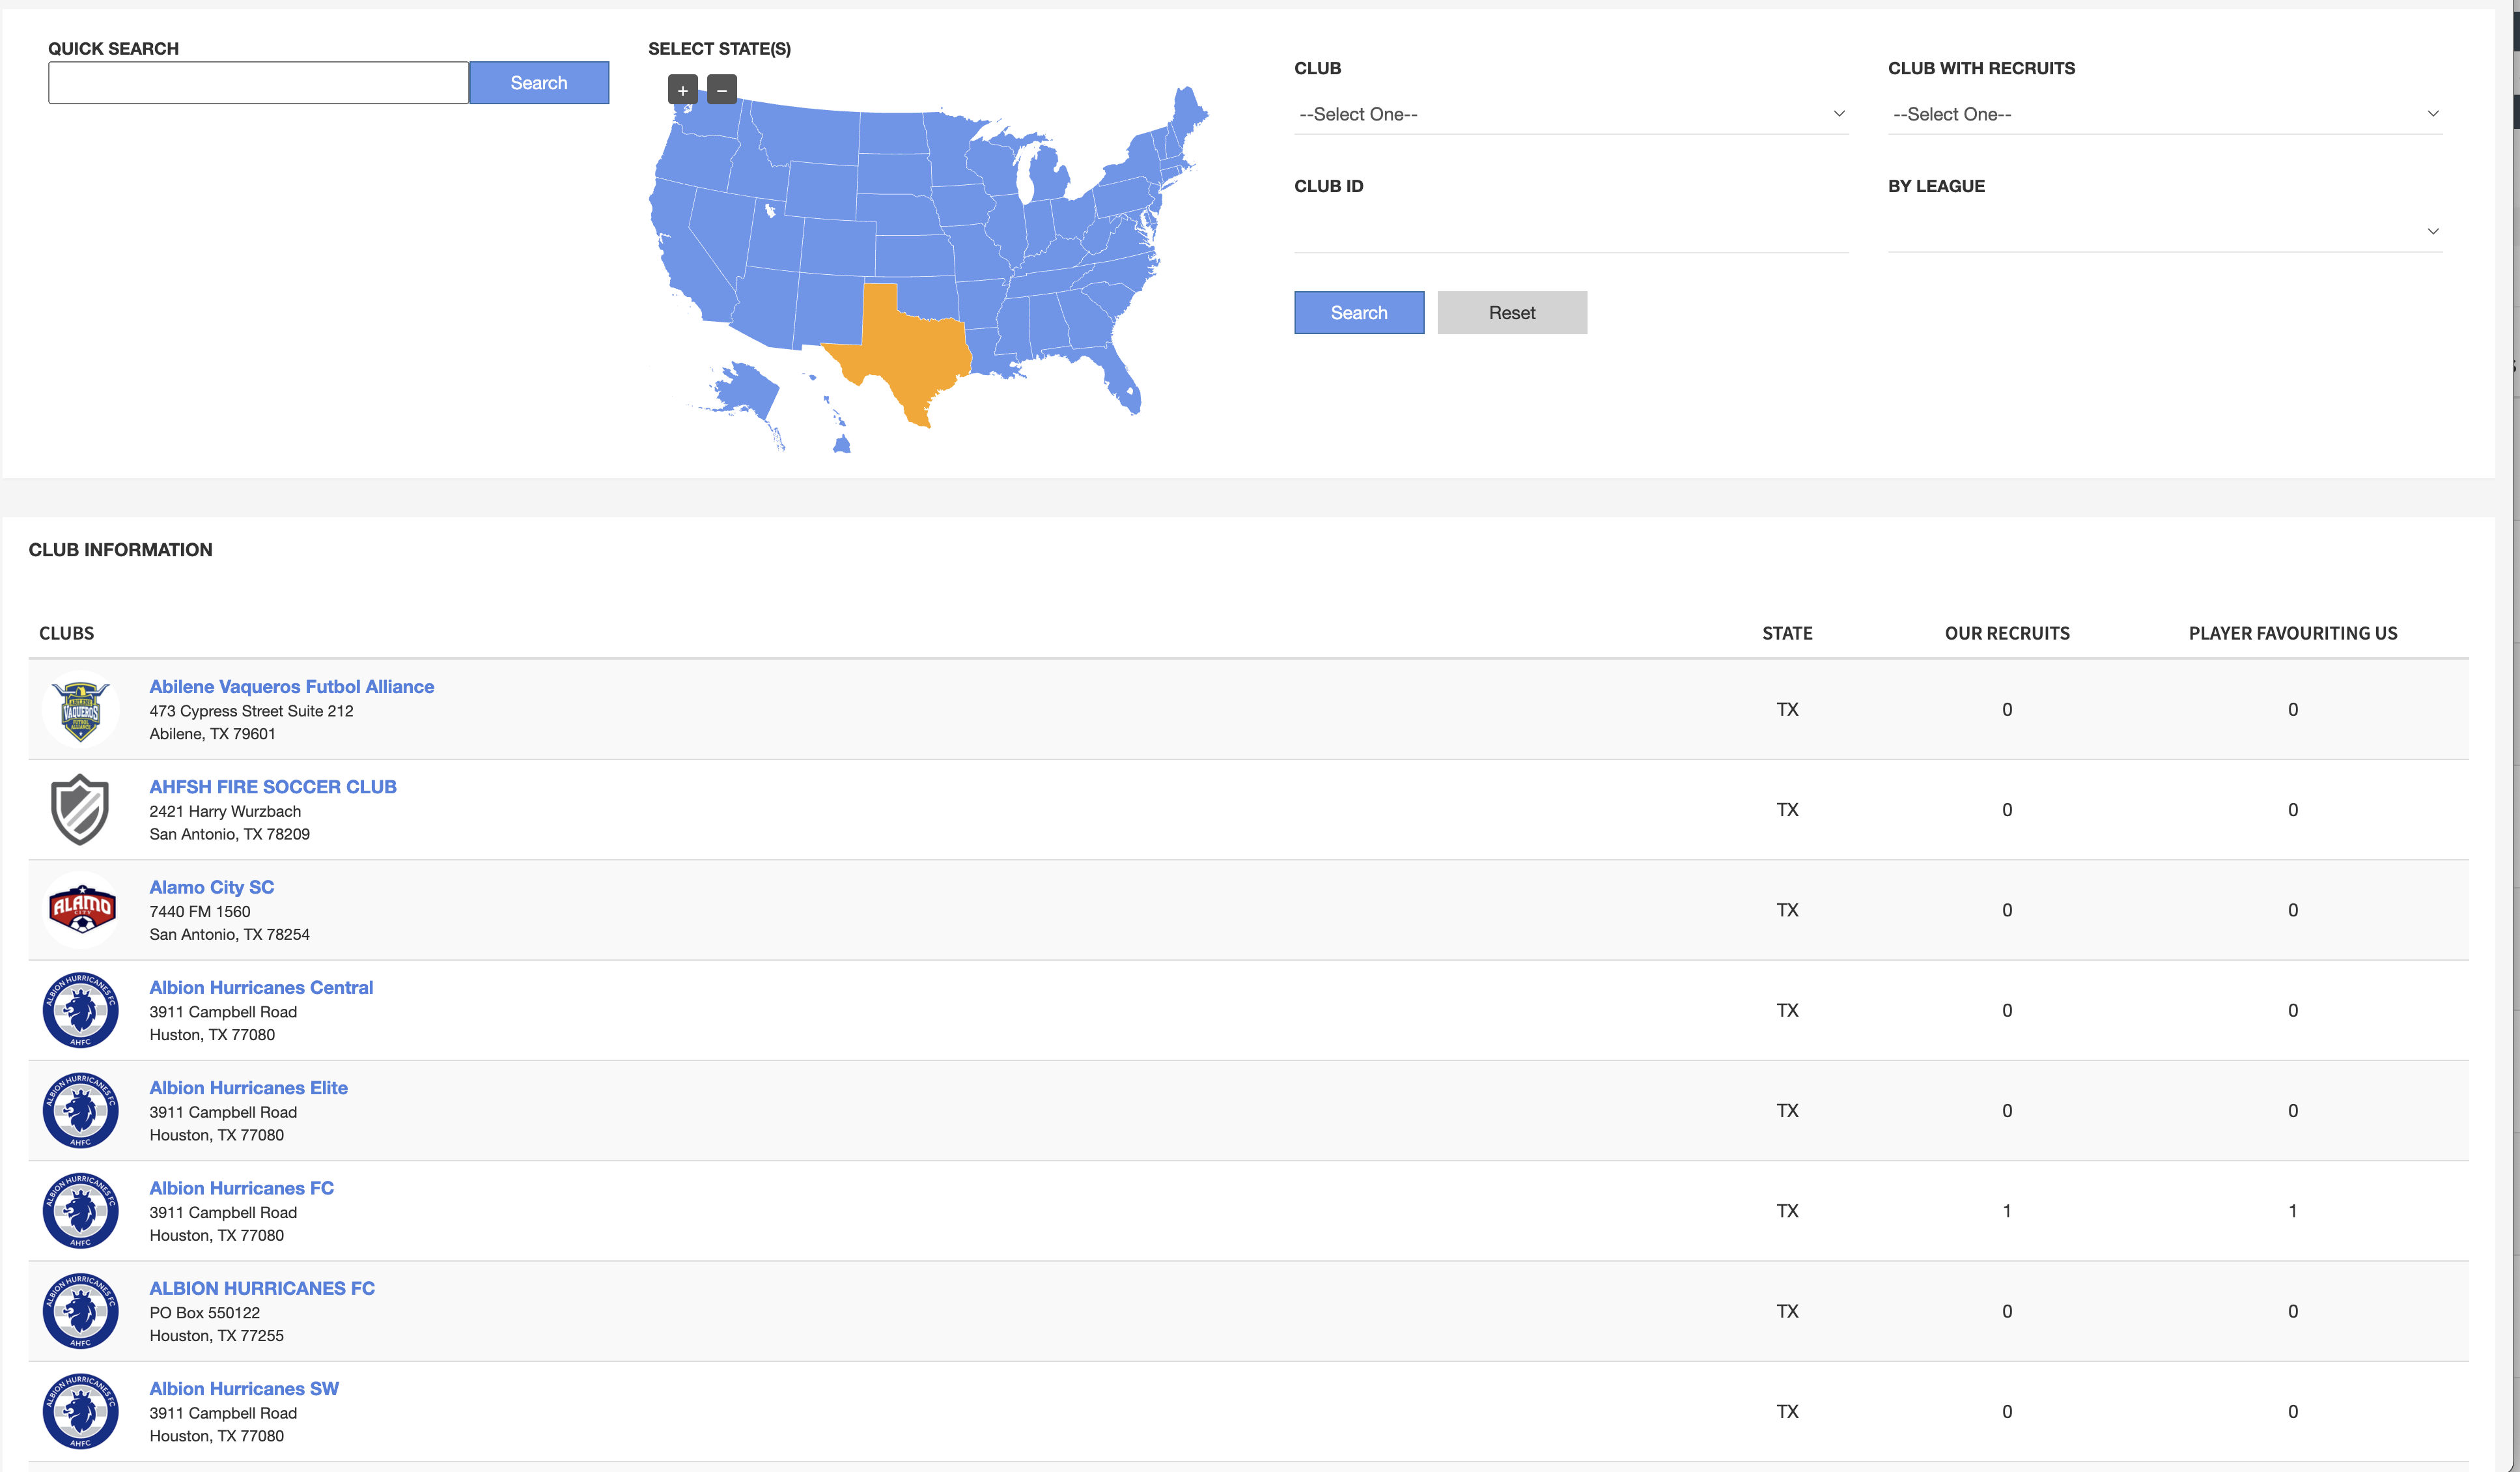Screen dimensions: 2520x1472
Task: Open the By League dropdown
Action: (x=2164, y=231)
